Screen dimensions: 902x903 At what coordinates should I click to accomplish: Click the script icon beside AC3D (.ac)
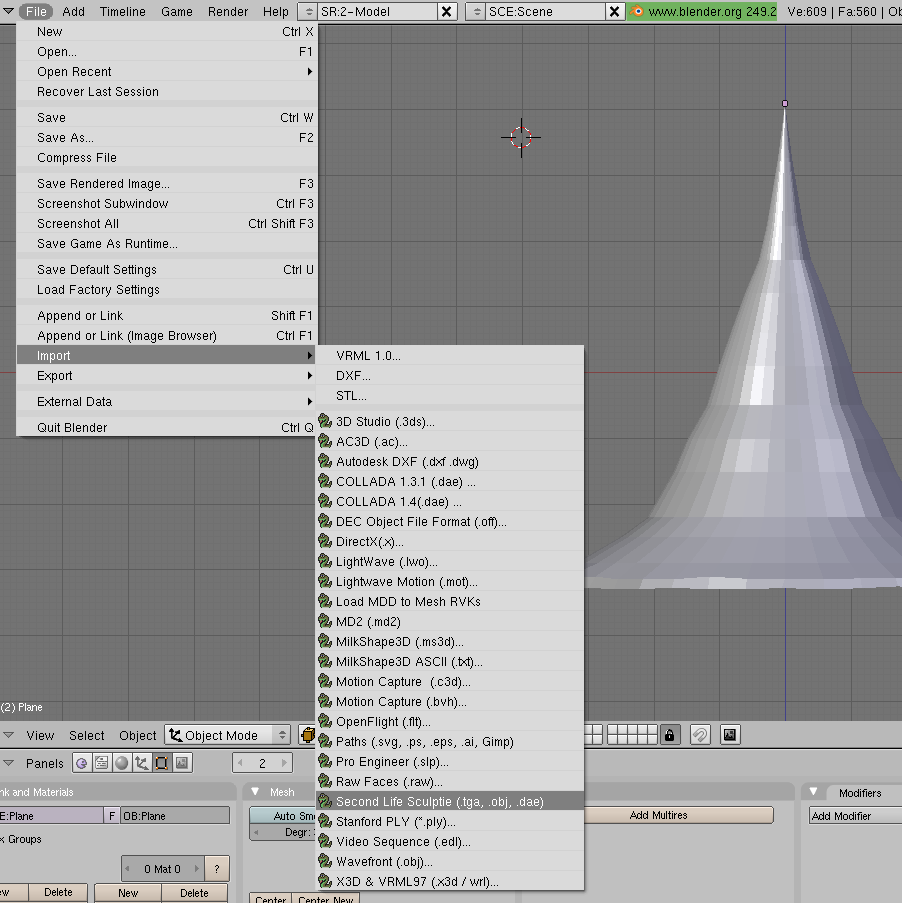(325, 441)
